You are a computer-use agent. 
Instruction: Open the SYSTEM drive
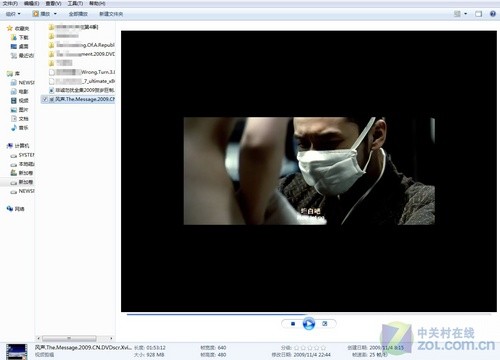(x=22, y=155)
